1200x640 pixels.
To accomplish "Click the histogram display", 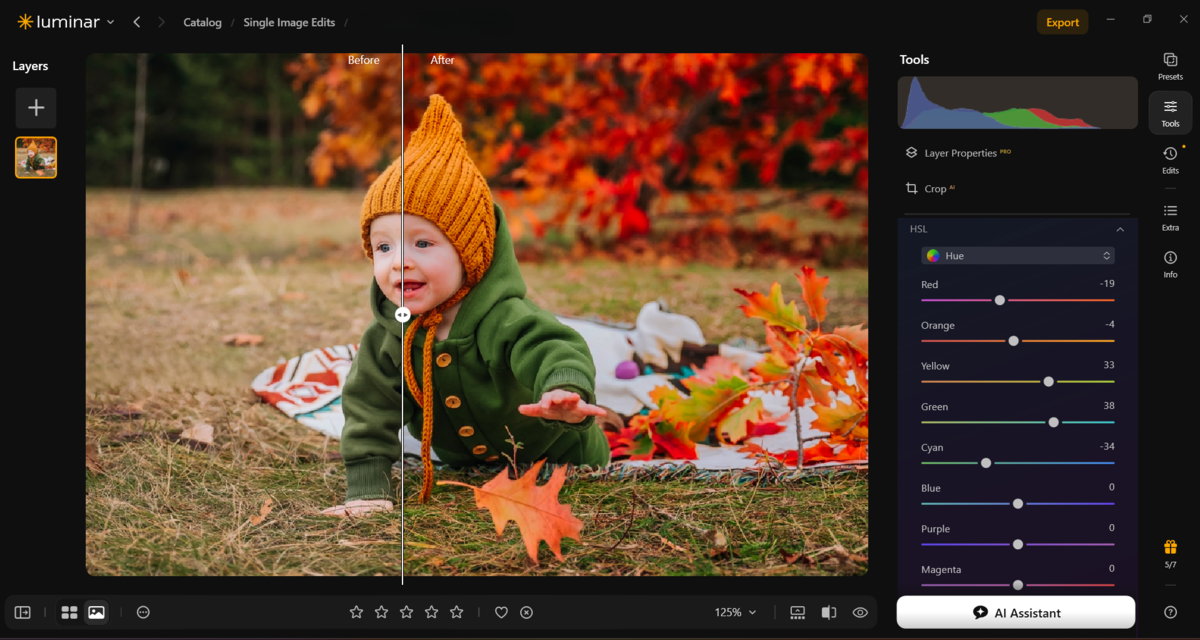I will point(1017,103).
